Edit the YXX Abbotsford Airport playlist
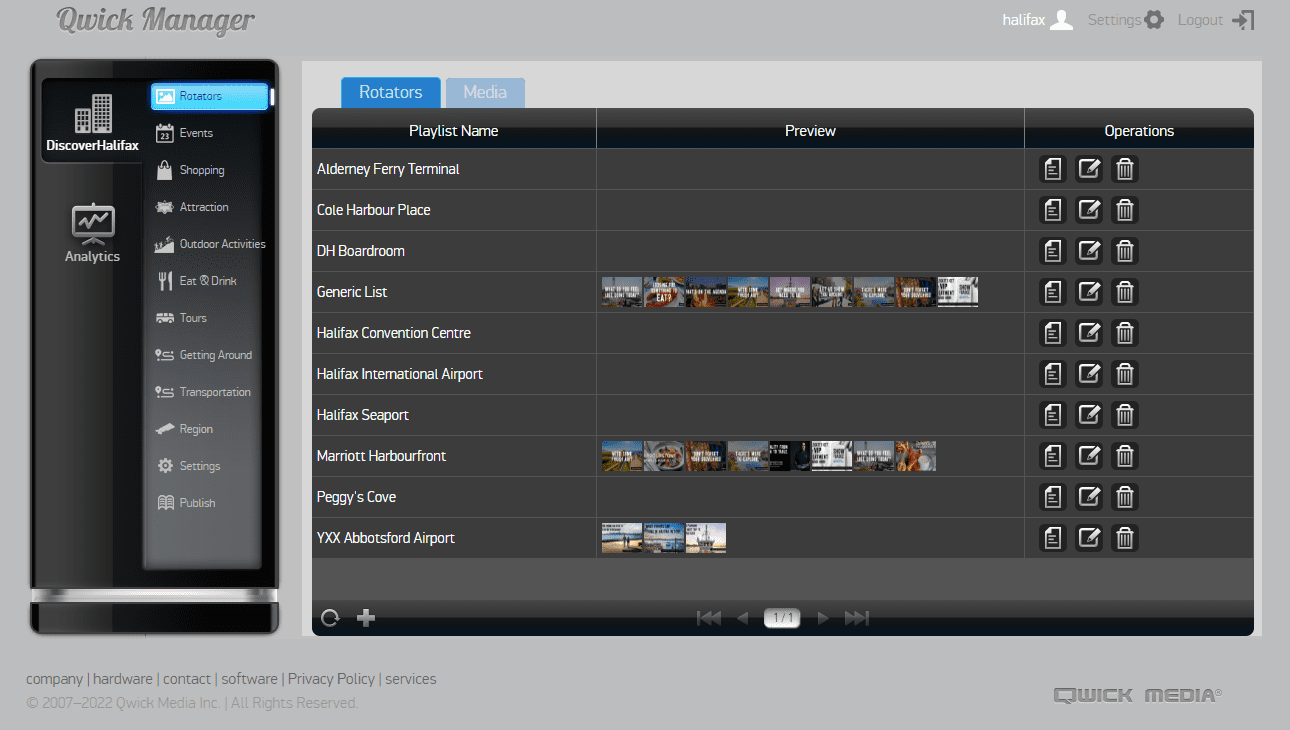The width and height of the screenshot is (1290, 730). coord(1089,538)
